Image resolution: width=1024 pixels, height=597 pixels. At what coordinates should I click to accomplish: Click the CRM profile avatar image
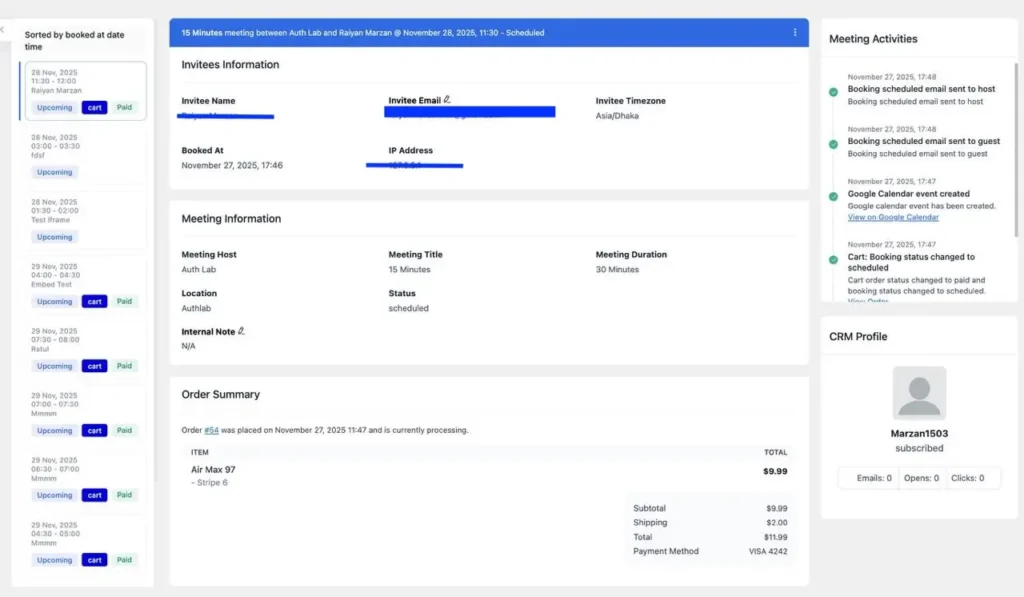[919, 393]
